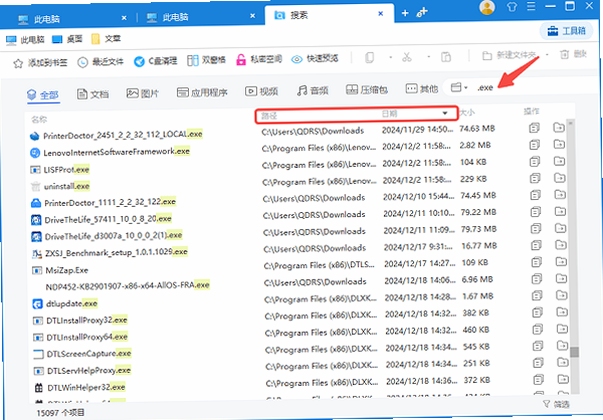Click the copy icon in toolbar

[369, 58]
